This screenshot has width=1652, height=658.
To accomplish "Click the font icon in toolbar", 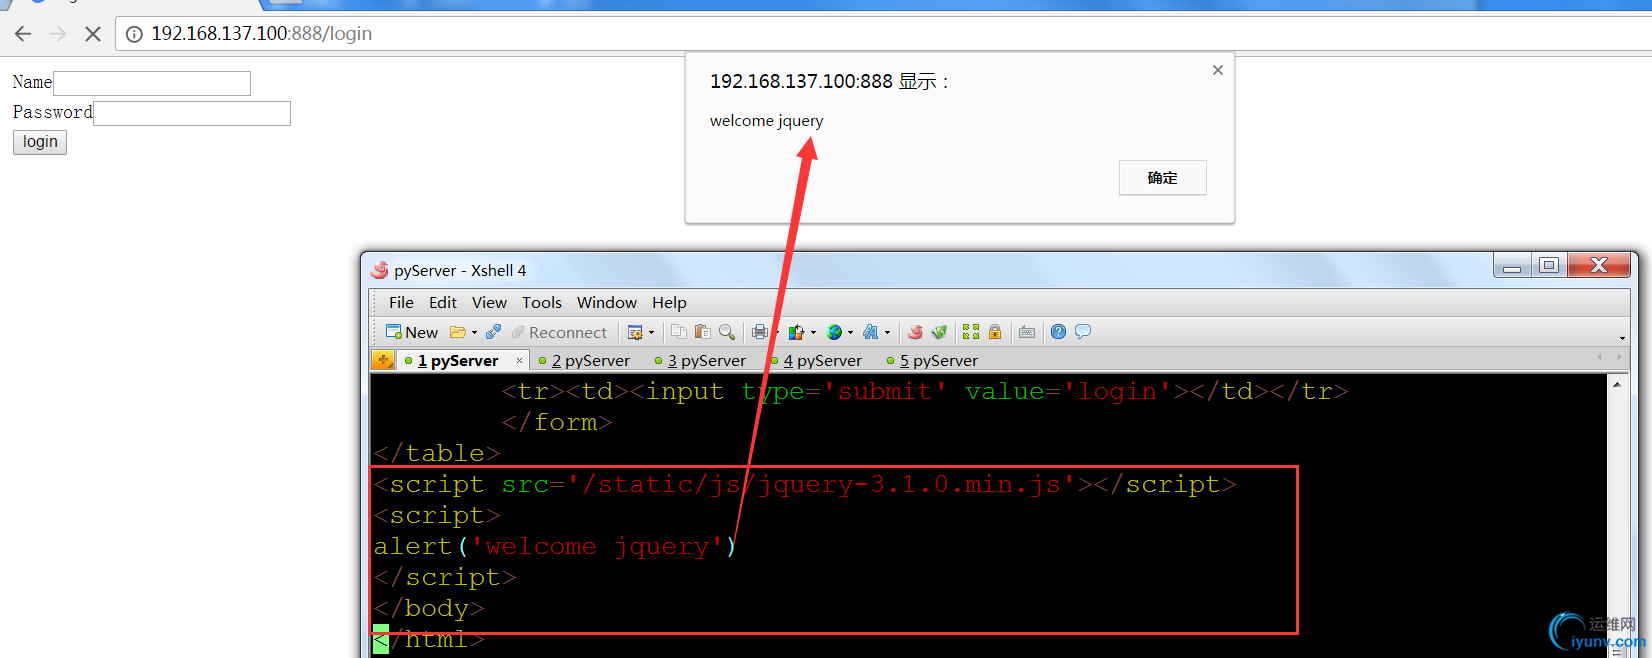I will 871,332.
